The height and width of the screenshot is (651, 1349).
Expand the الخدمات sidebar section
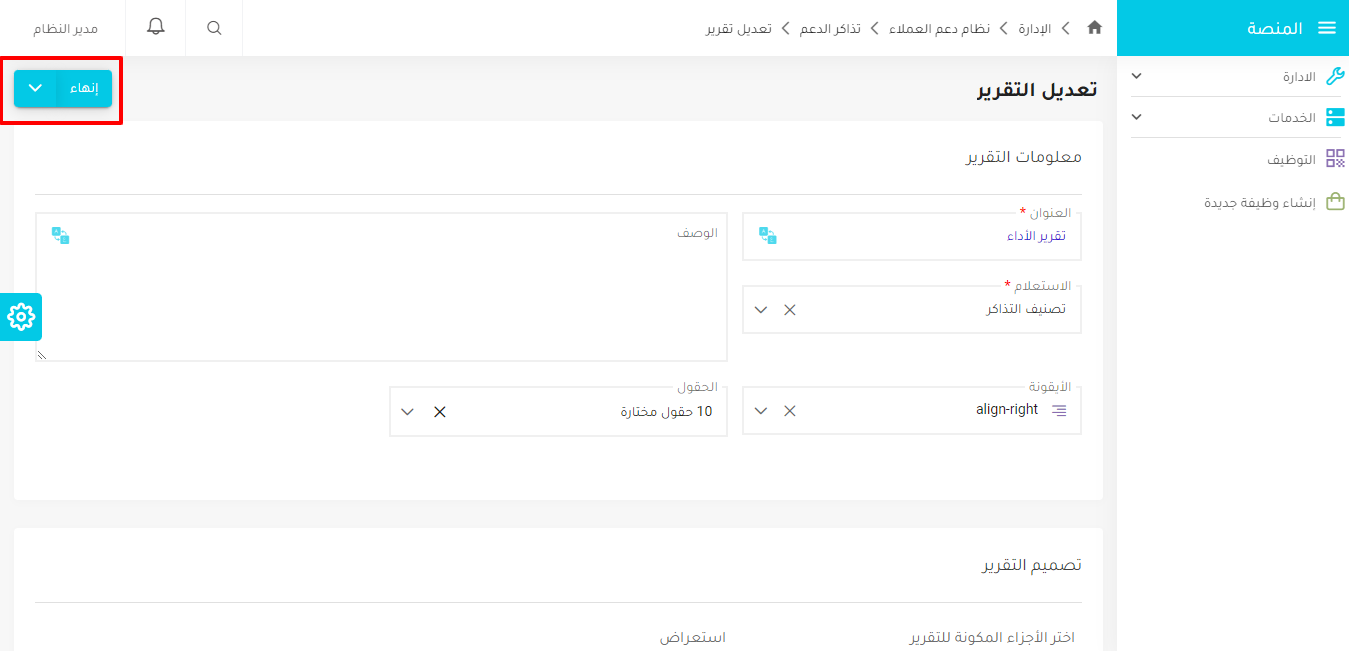(x=1136, y=116)
